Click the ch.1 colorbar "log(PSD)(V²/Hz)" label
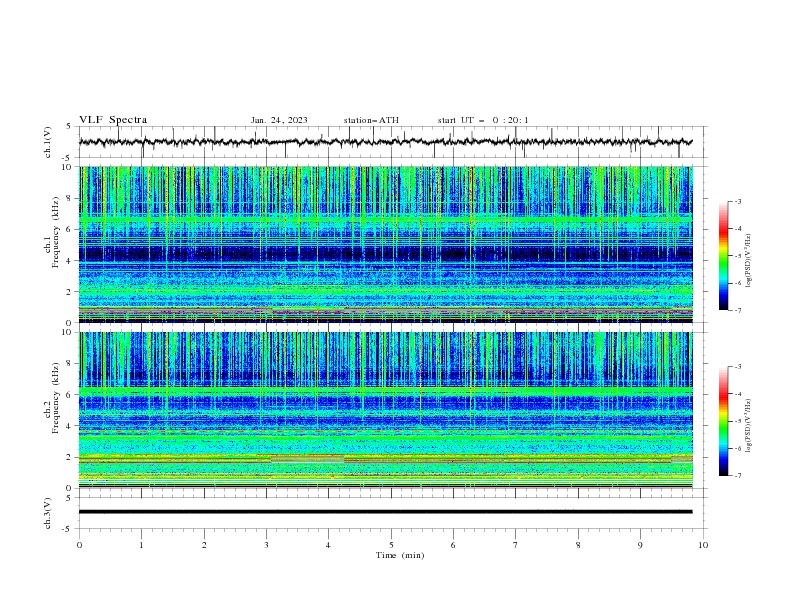Screen dimensions: 792x612 (749, 261)
